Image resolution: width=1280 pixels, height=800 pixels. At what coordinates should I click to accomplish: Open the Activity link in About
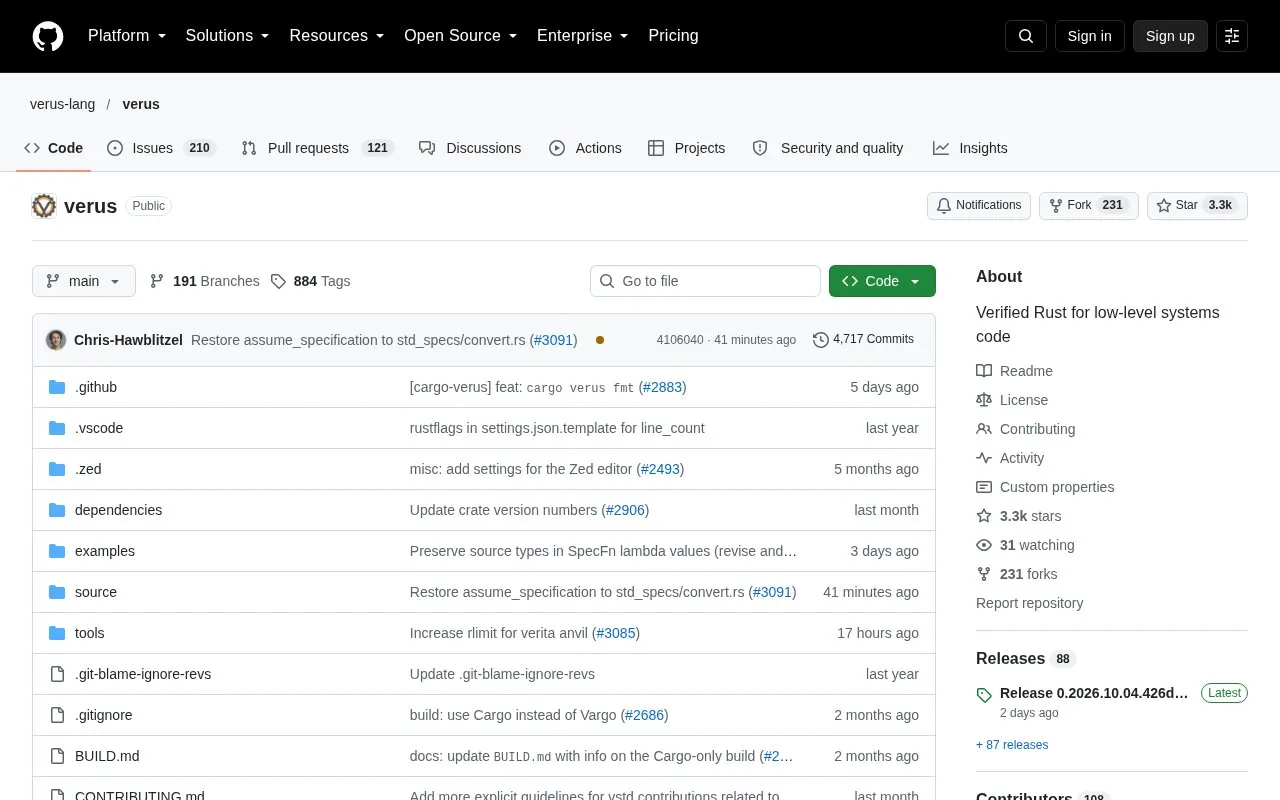click(x=1010, y=458)
